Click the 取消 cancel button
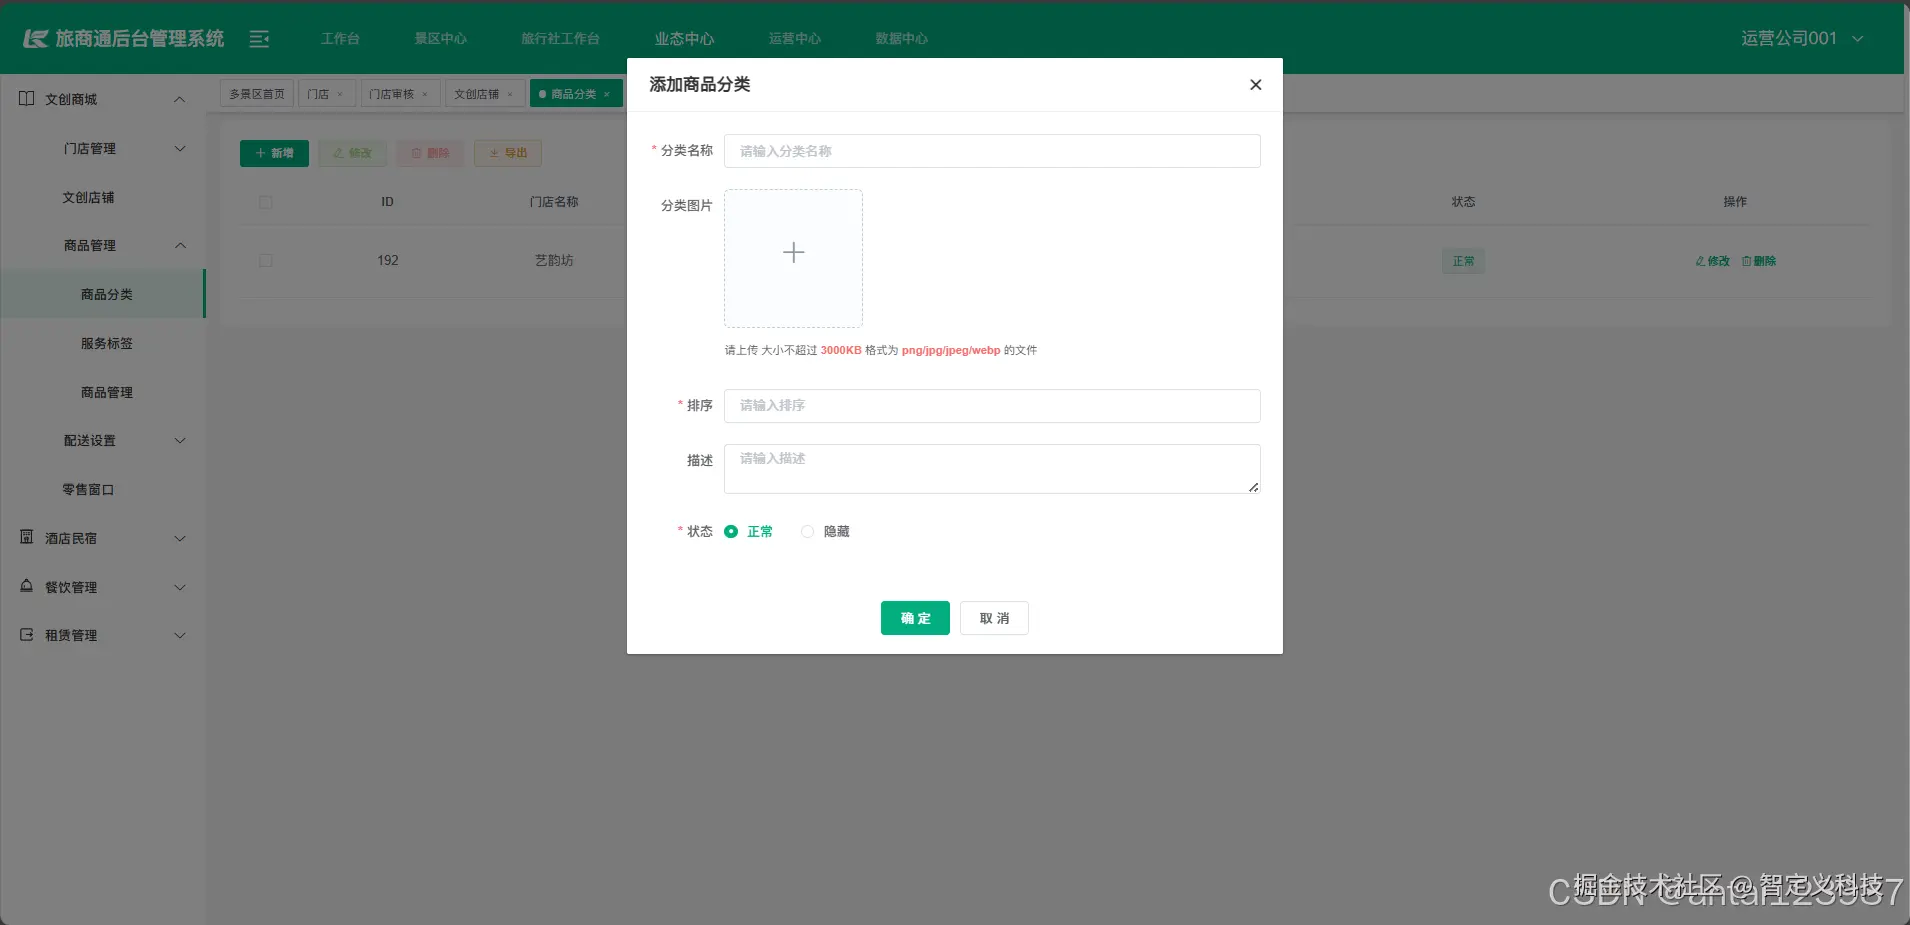The height and width of the screenshot is (925, 1910). (x=994, y=618)
